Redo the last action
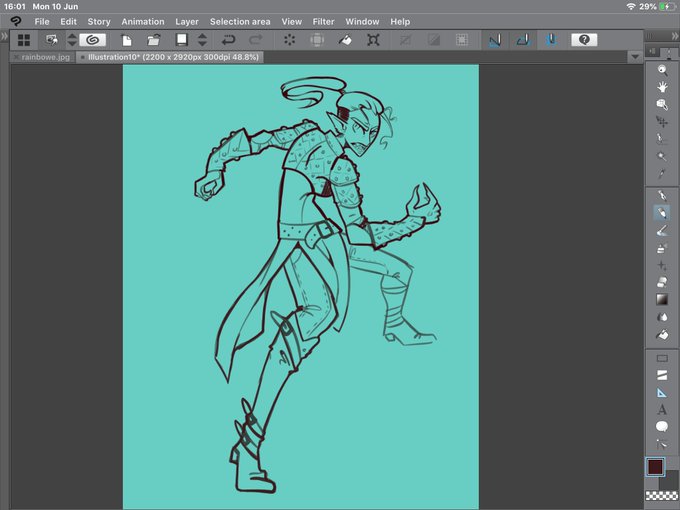This screenshot has height=510, width=680. pos(255,40)
